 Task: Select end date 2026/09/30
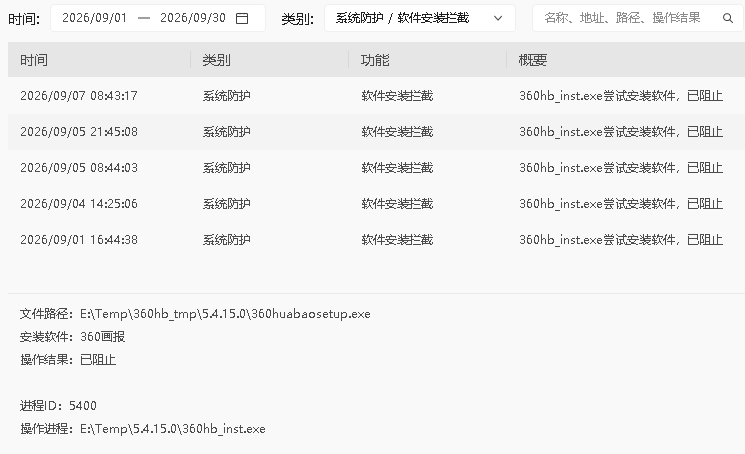tap(192, 18)
